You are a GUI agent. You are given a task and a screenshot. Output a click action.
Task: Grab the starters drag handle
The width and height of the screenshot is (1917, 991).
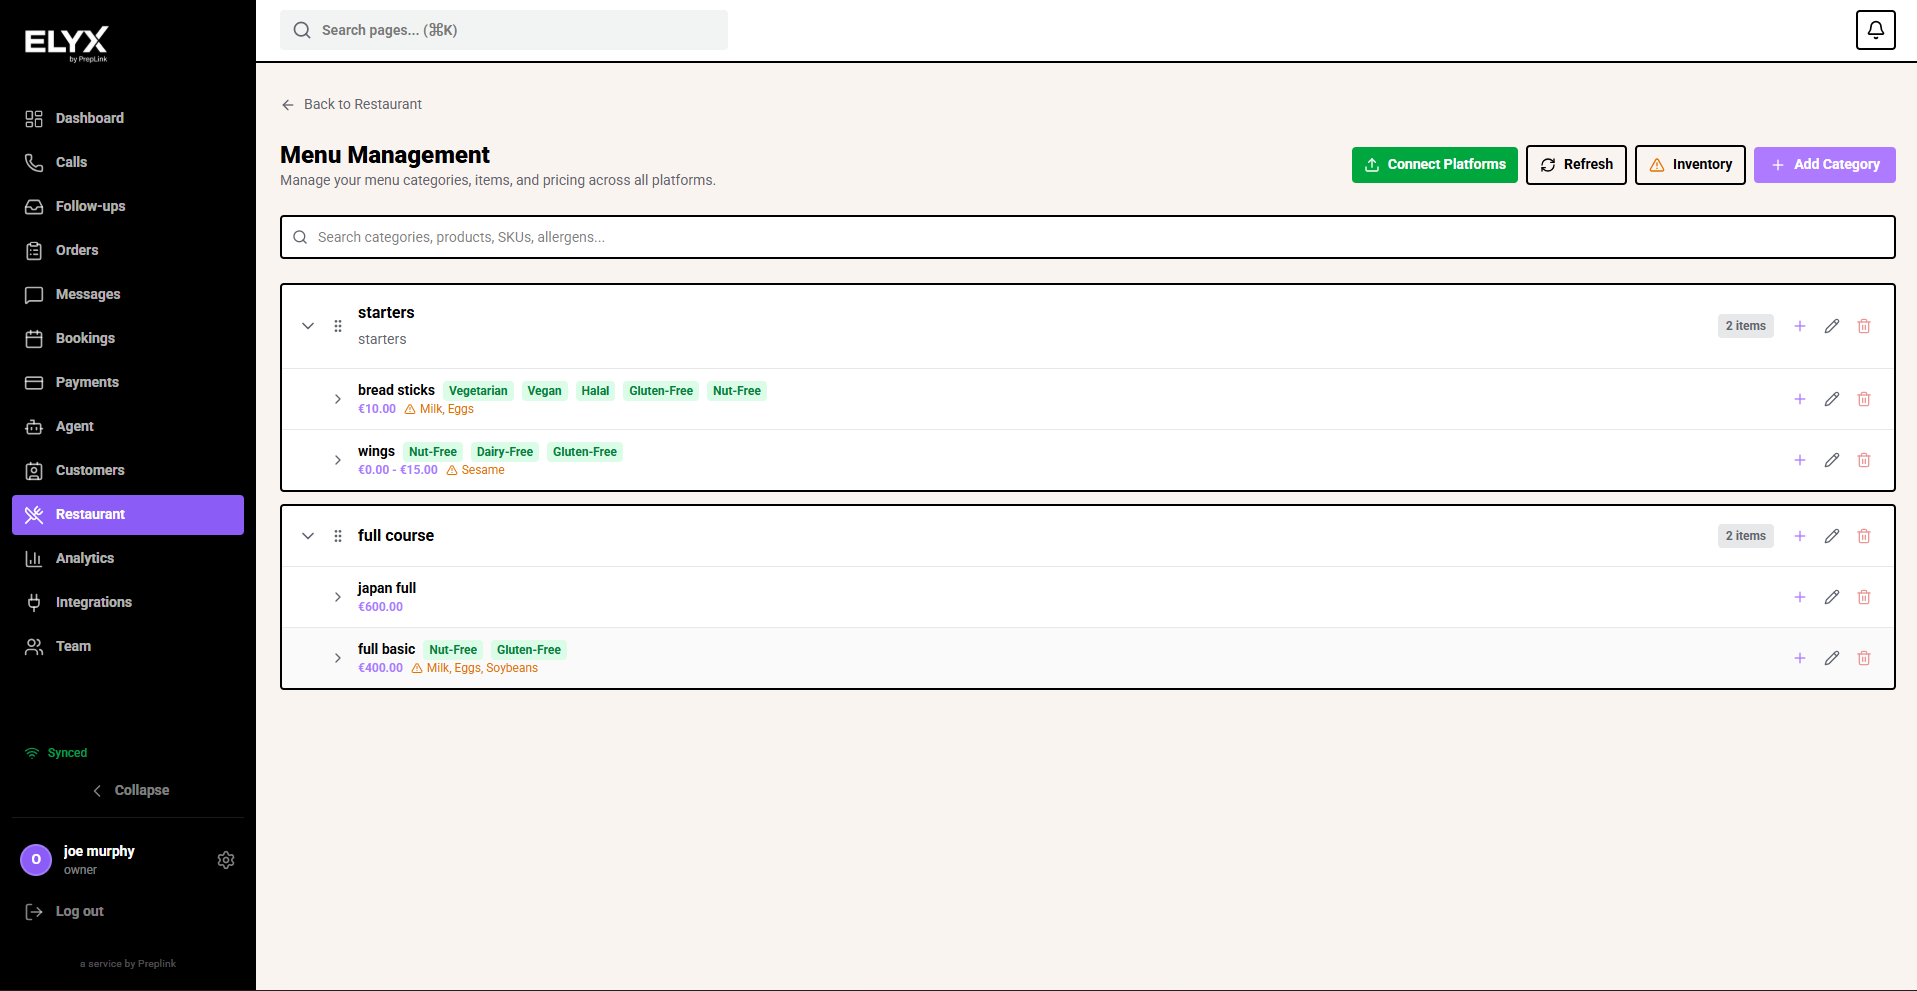point(338,326)
